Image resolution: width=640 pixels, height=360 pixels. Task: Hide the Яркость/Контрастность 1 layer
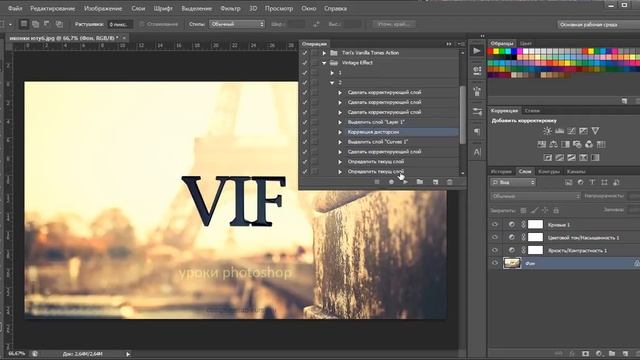click(x=495, y=250)
